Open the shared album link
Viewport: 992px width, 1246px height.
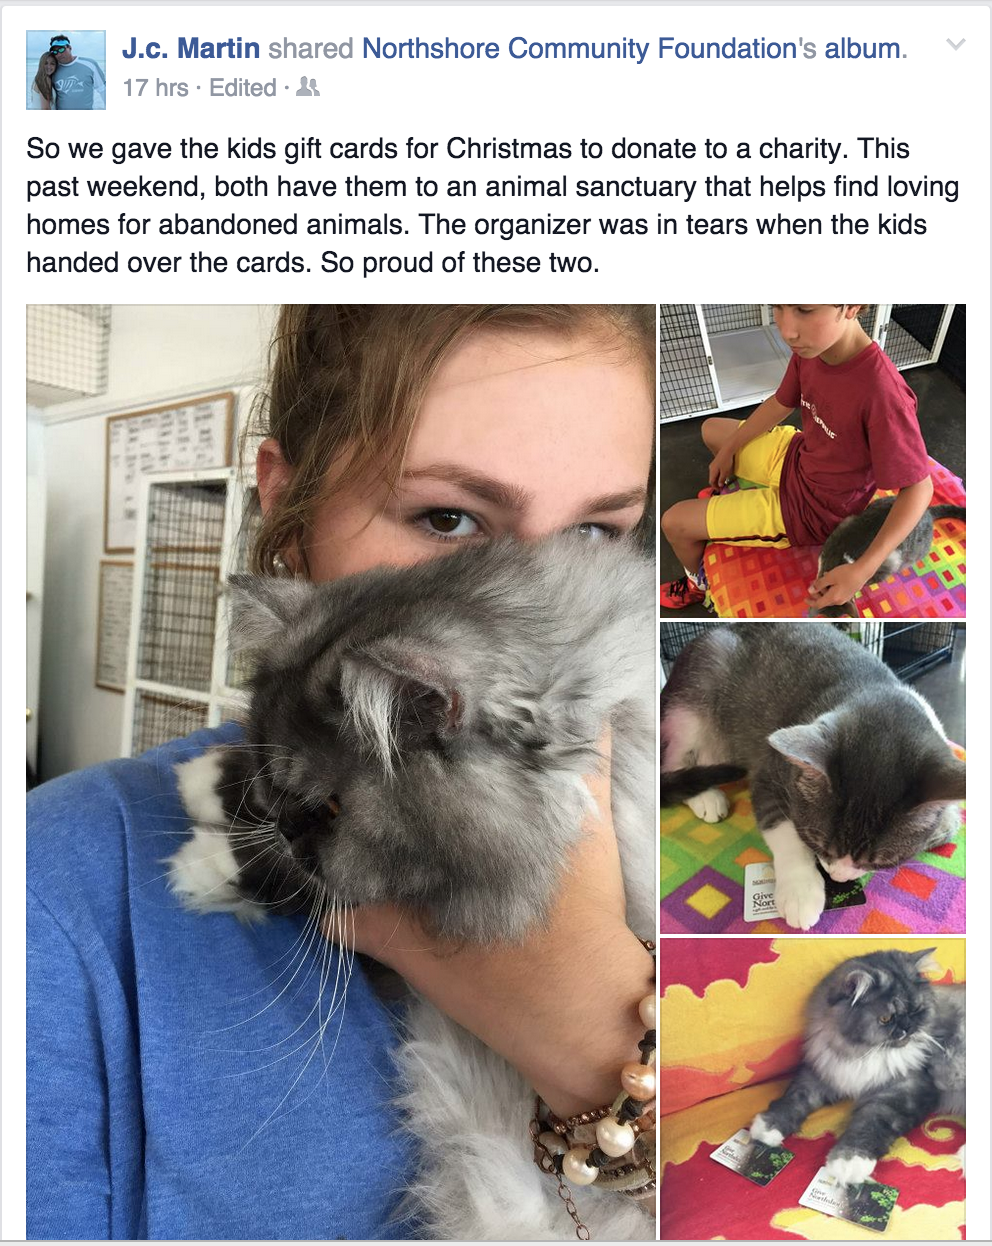(862, 48)
